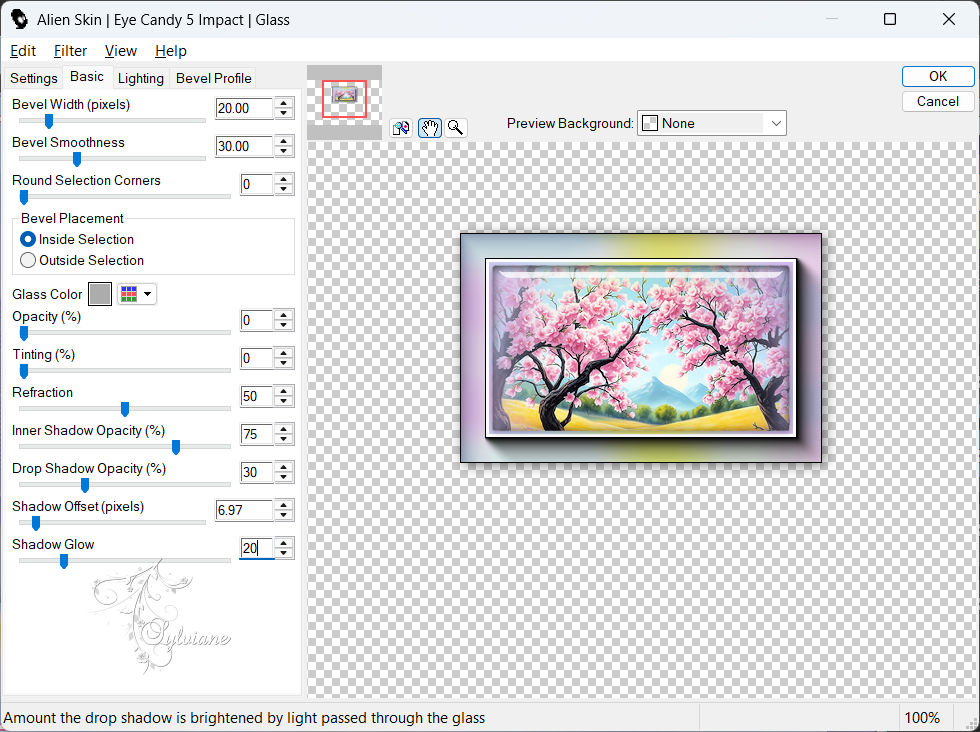Increase Bevel Smoothness with the up arrow
This screenshot has width=980, height=732.
(284, 141)
